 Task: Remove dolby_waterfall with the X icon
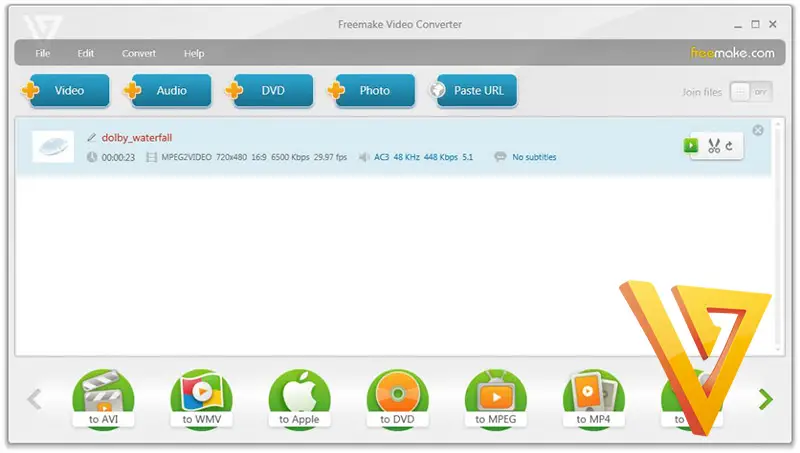(x=758, y=130)
